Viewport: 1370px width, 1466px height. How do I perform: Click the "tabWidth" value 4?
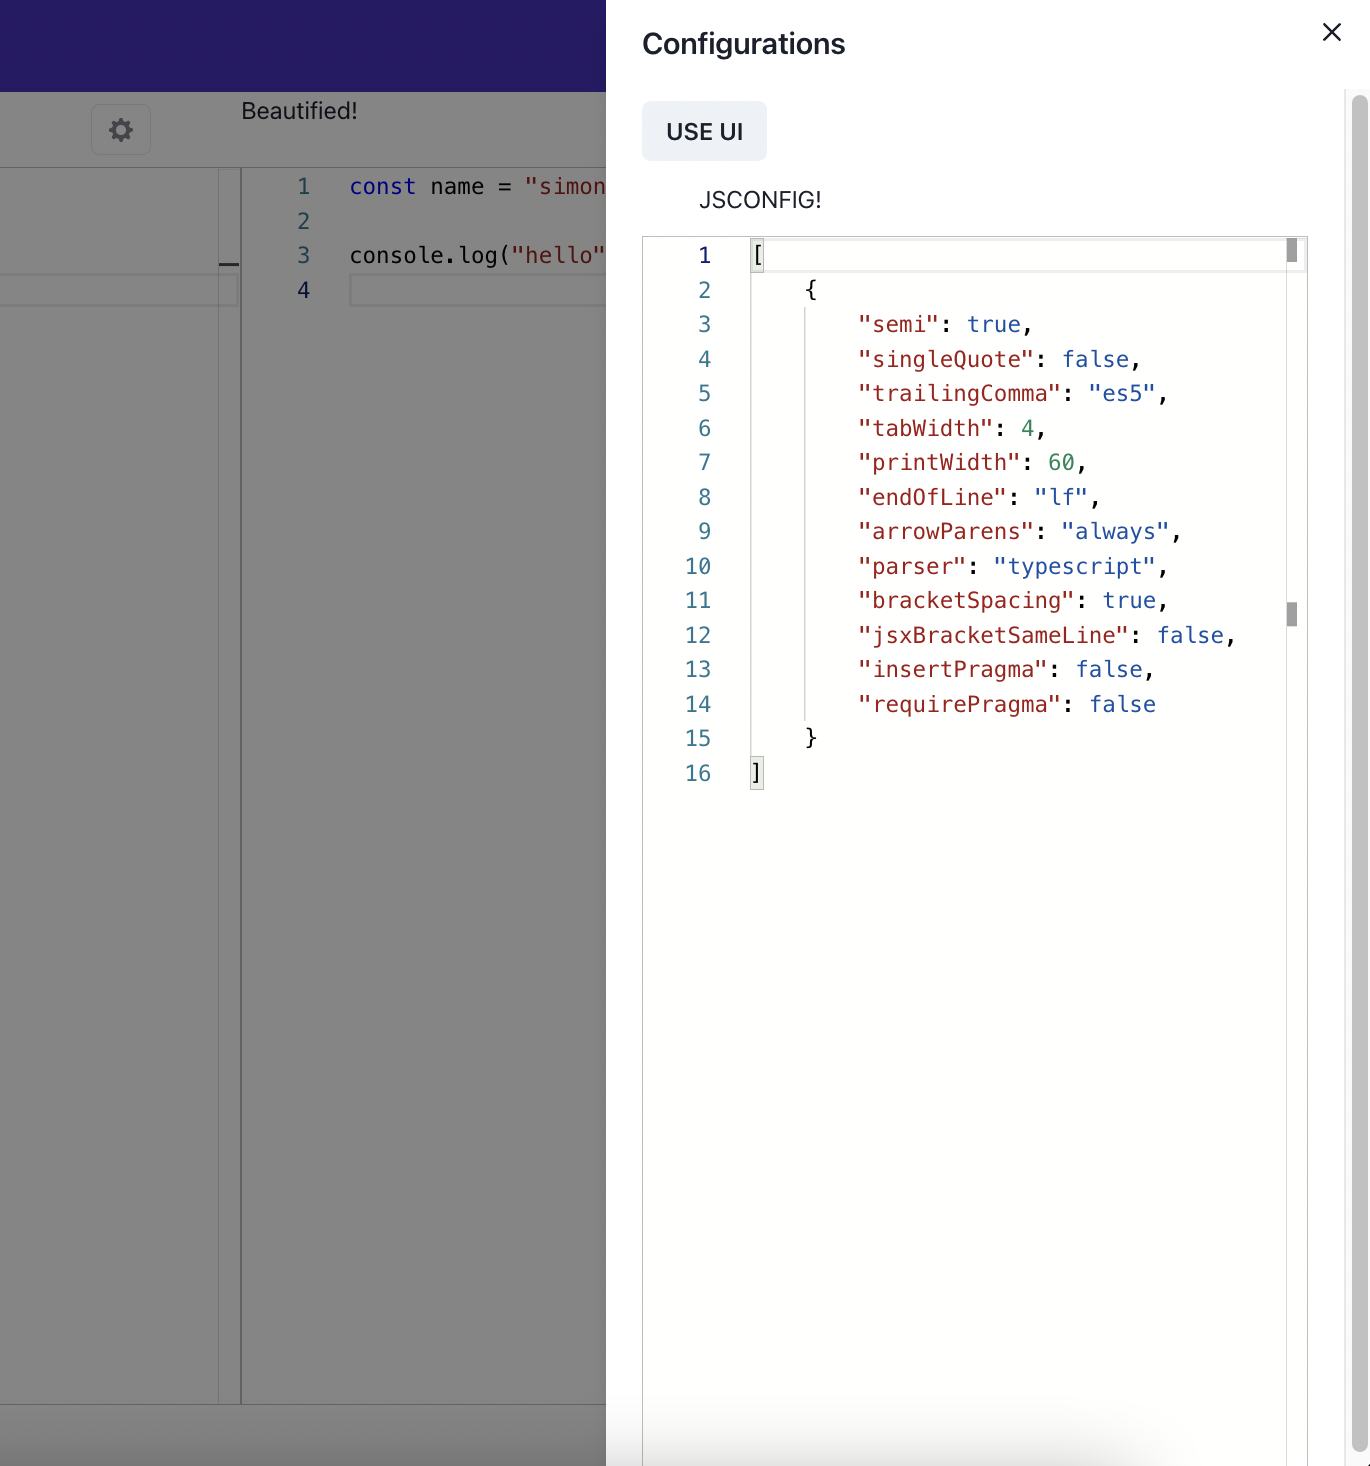[1027, 428]
